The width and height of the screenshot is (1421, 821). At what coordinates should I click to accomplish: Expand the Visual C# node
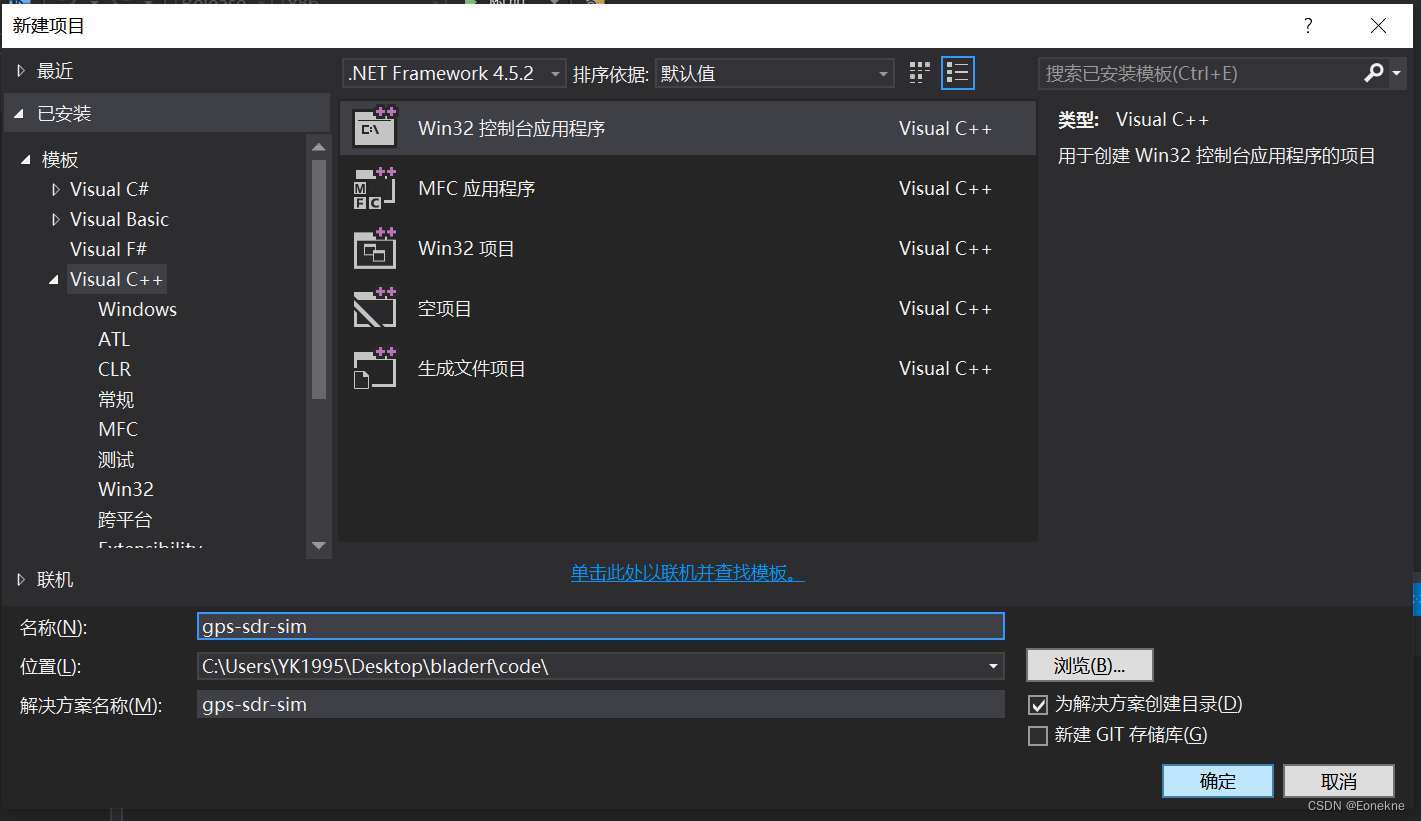[x=55, y=189]
